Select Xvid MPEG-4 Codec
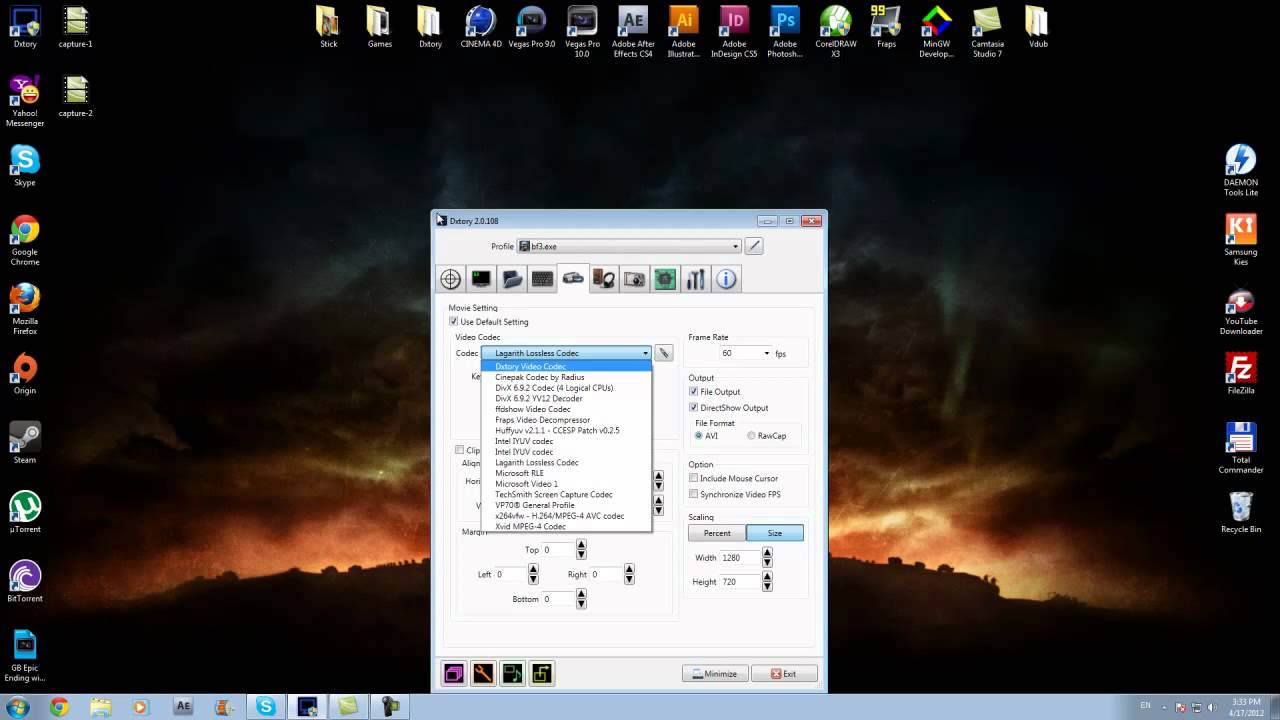Screen dimensions: 1280x720 tap(566, 526)
